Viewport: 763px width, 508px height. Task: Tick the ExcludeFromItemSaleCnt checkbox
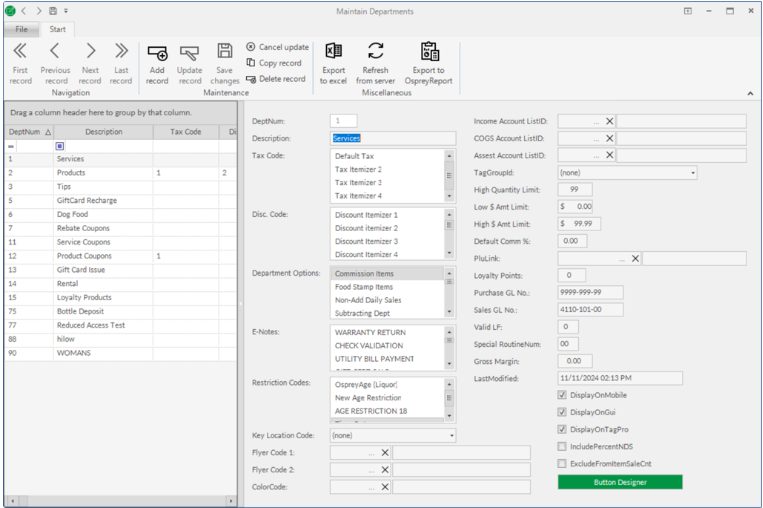pyautogui.click(x=562, y=463)
